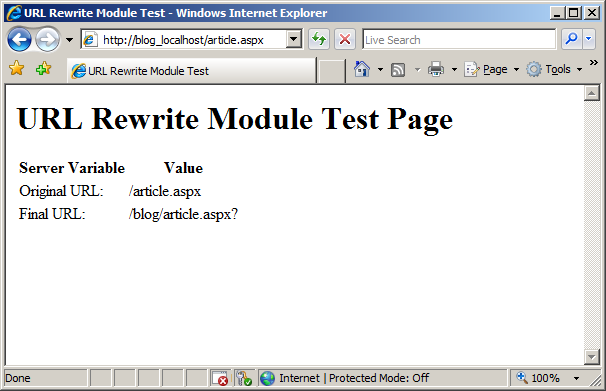Open the search provider options dropdown
The height and width of the screenshot is (391, 606).
(589, 39)
